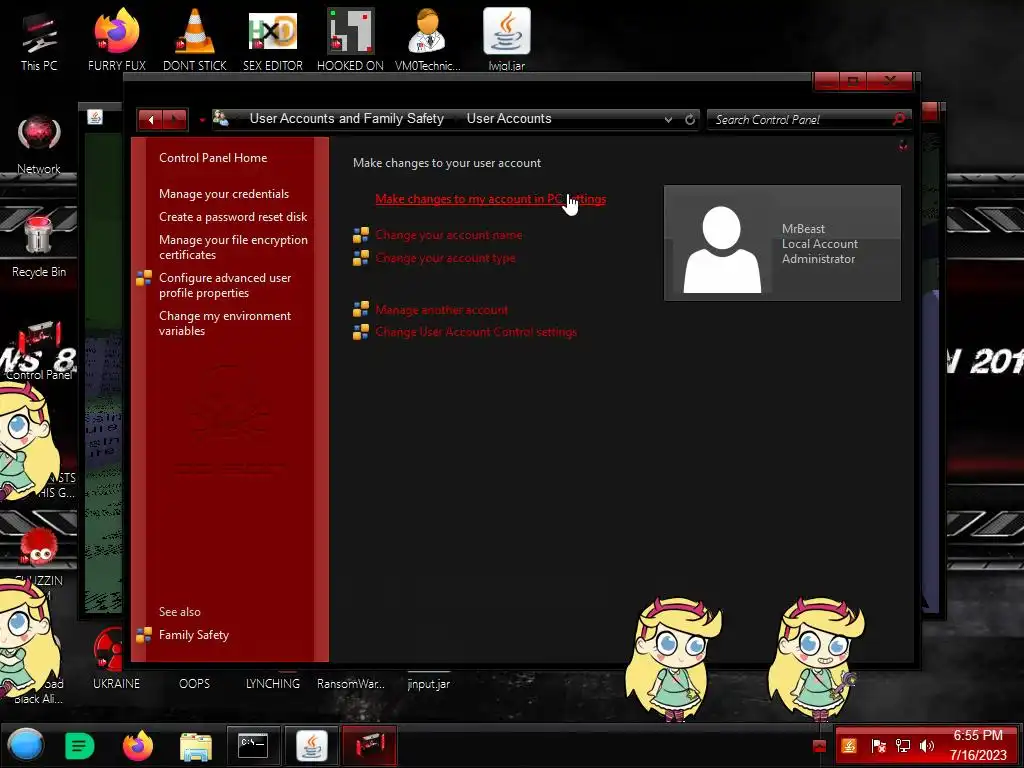1024x768 pixels.
Task: Open the green notes app on taskbar
Action: point(80,746)
